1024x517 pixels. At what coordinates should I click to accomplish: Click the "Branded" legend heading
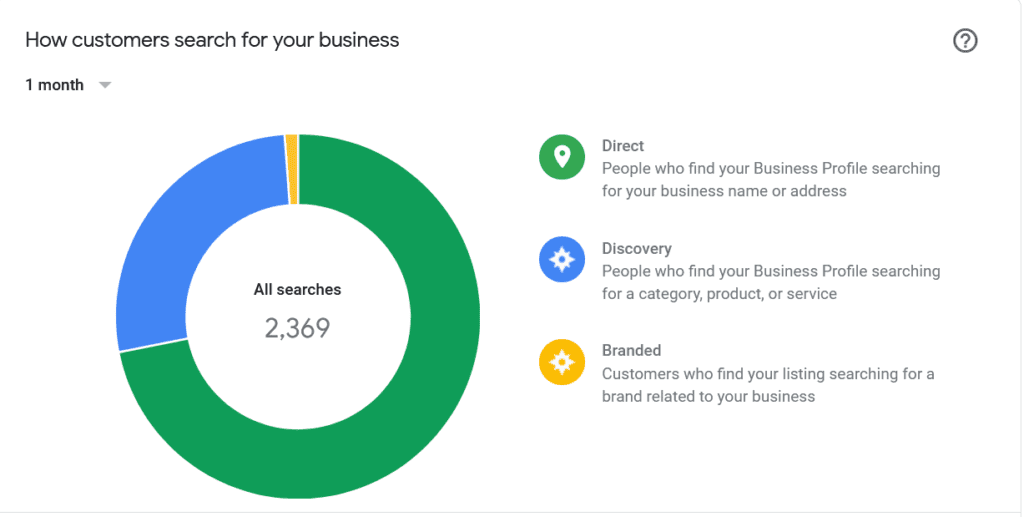tap(631, 351)
